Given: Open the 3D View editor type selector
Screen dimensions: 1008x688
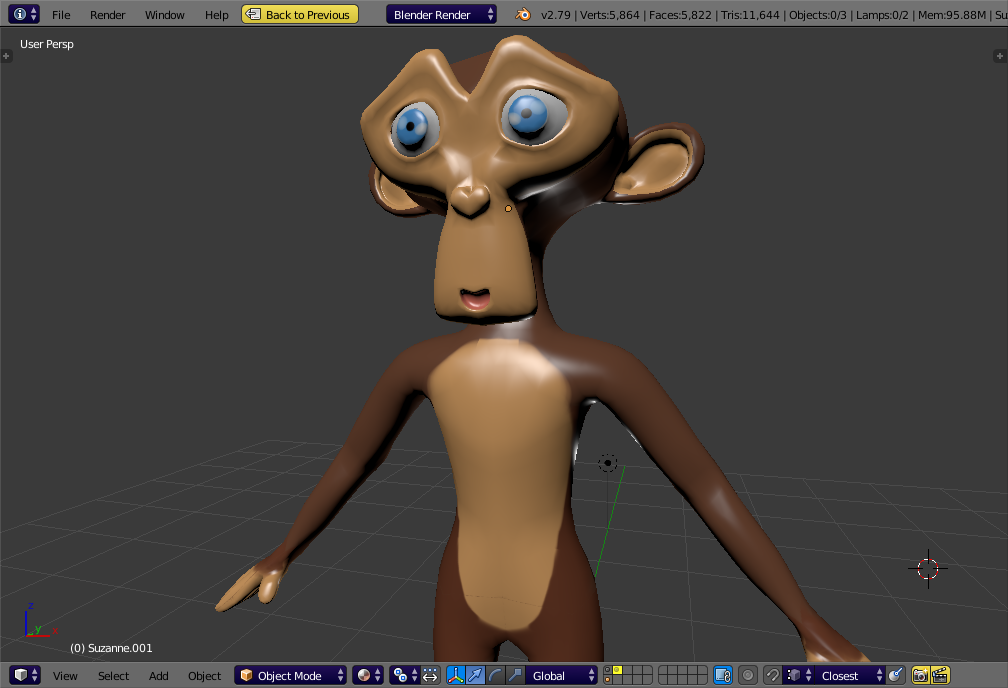Looking at the screenshot, I should click(26, 675).
